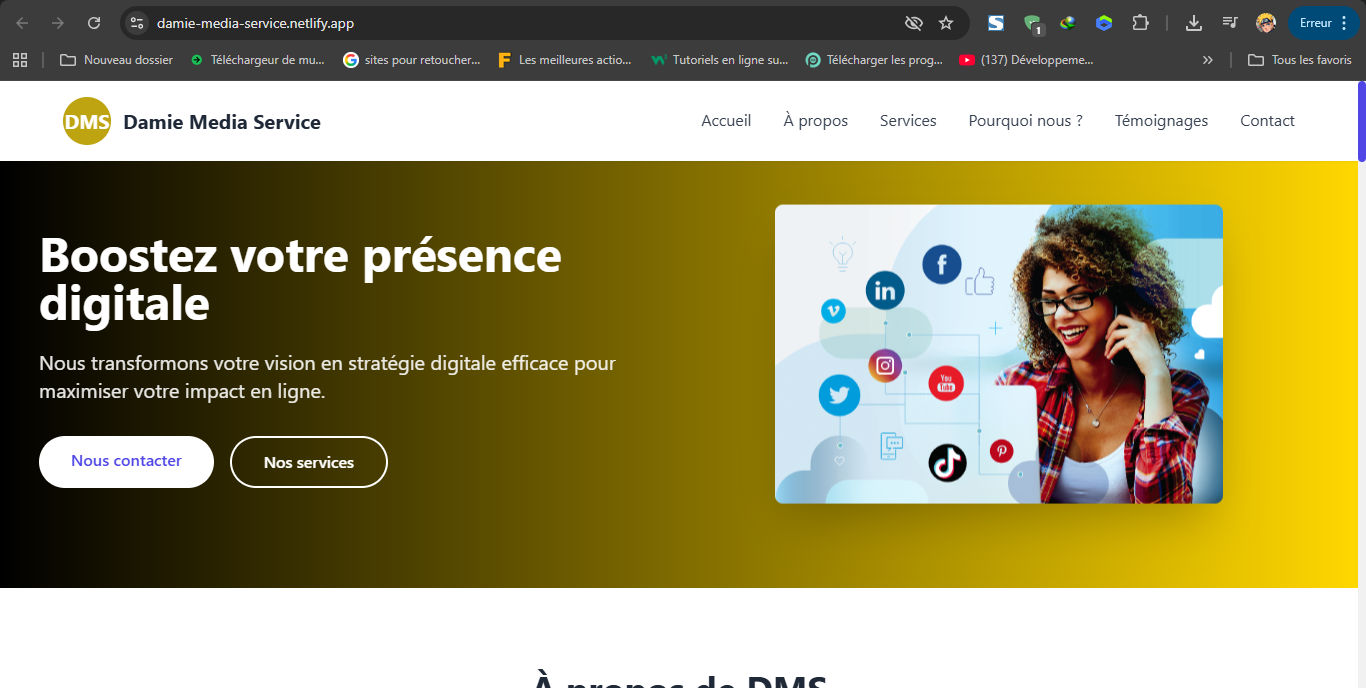Open the Téléchargeur de mu... bookmark
Screen dimensions: 1366x688
pos(258,60)
